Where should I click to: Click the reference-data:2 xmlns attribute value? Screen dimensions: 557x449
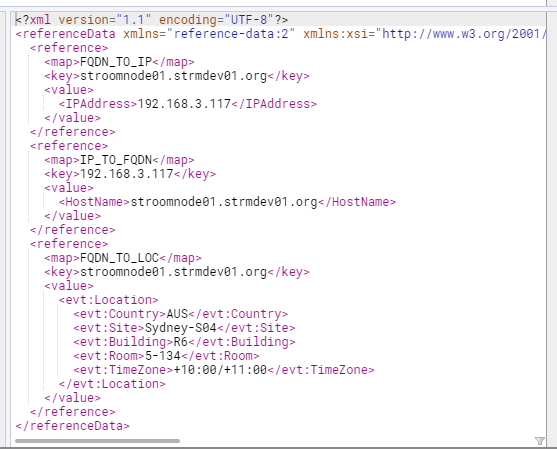(x=231, y=34)
